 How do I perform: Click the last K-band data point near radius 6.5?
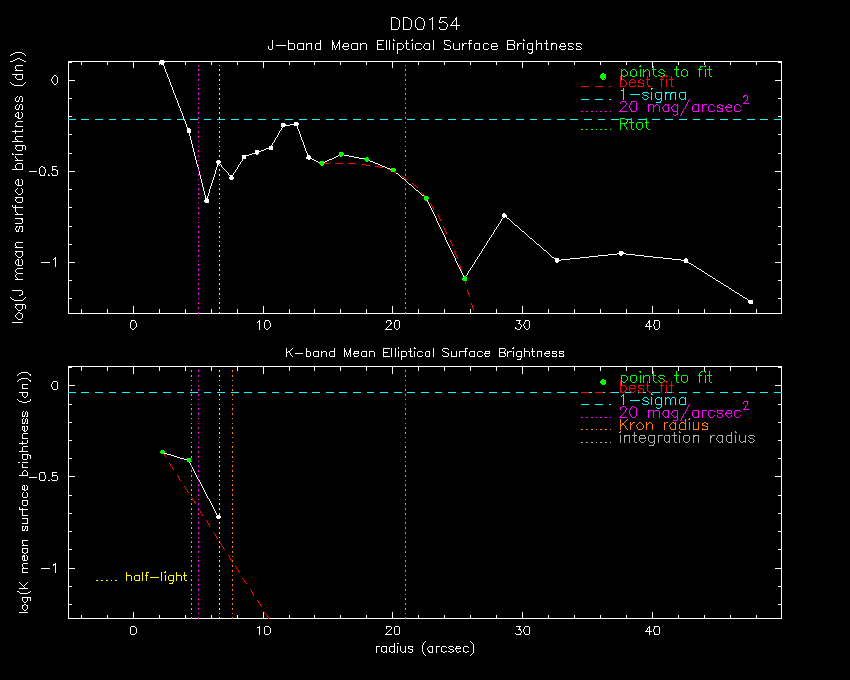219,517
